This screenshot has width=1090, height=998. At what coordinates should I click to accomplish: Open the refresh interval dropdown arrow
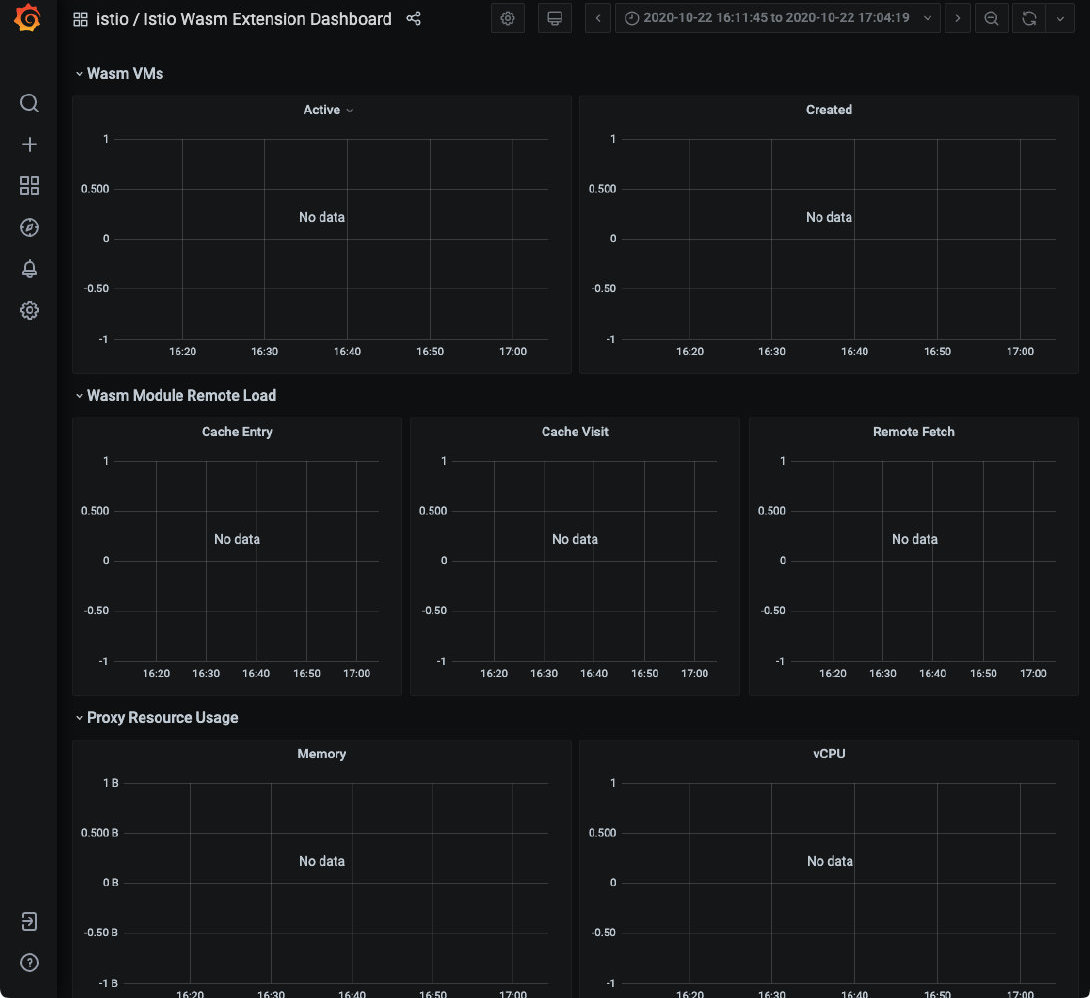click(1060, 18)
